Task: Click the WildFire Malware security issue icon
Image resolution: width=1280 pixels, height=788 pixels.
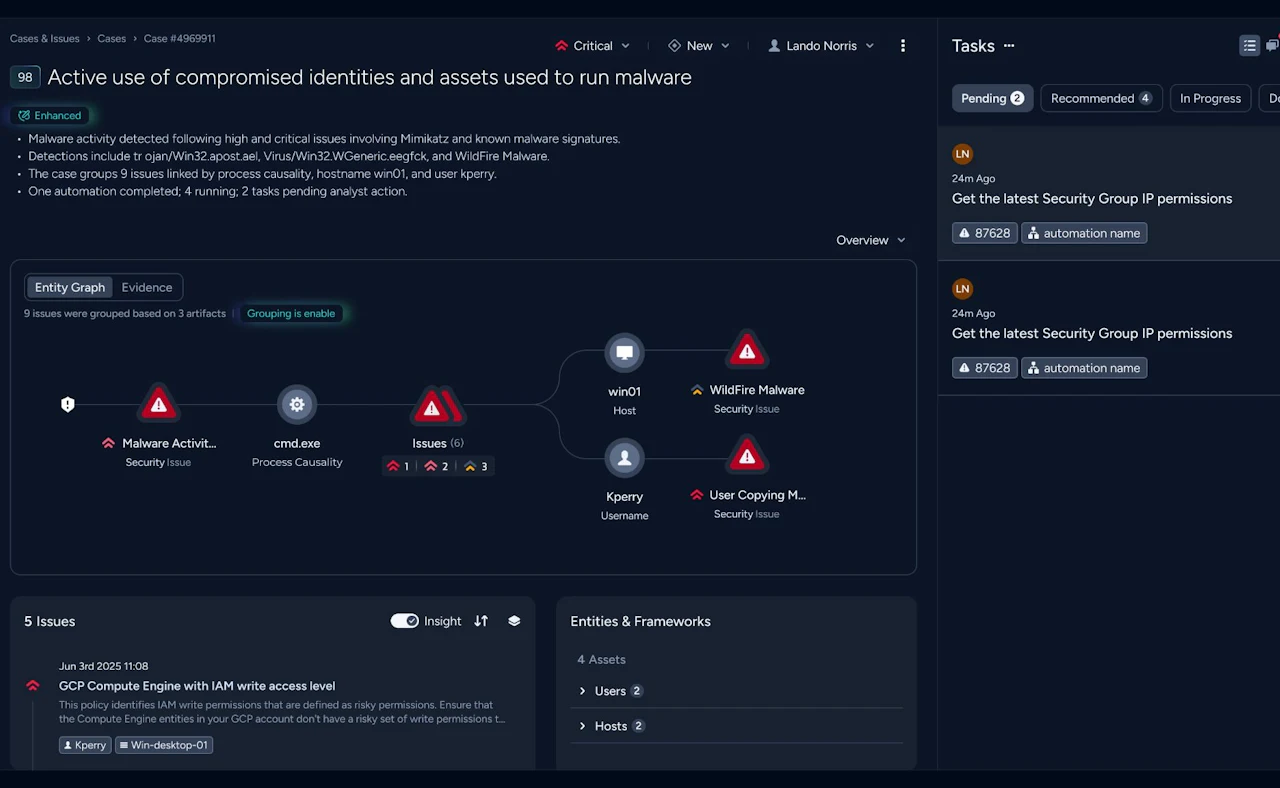Action: click(x=747, y=349)
